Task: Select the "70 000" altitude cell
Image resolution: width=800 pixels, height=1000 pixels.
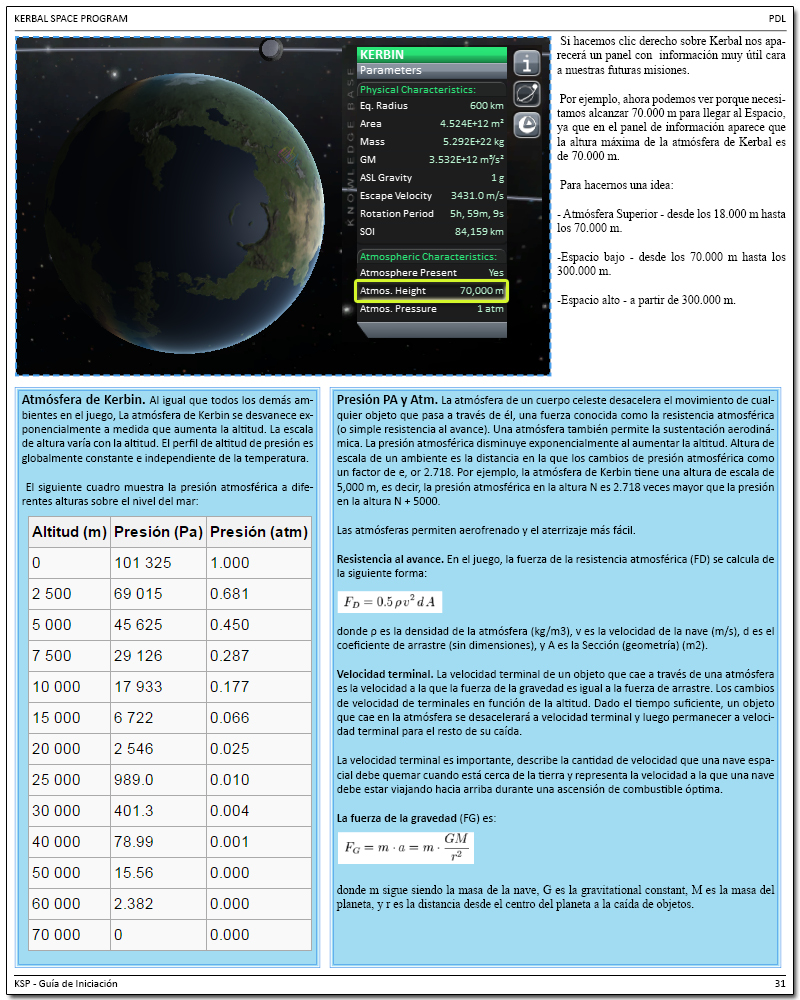Action: pyautogui.click(x=70, y=935)
